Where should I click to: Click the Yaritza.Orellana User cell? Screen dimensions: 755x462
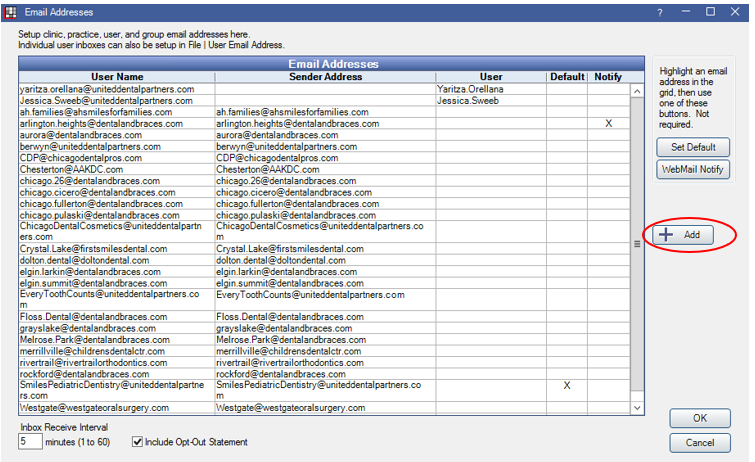tap(491, 89)
